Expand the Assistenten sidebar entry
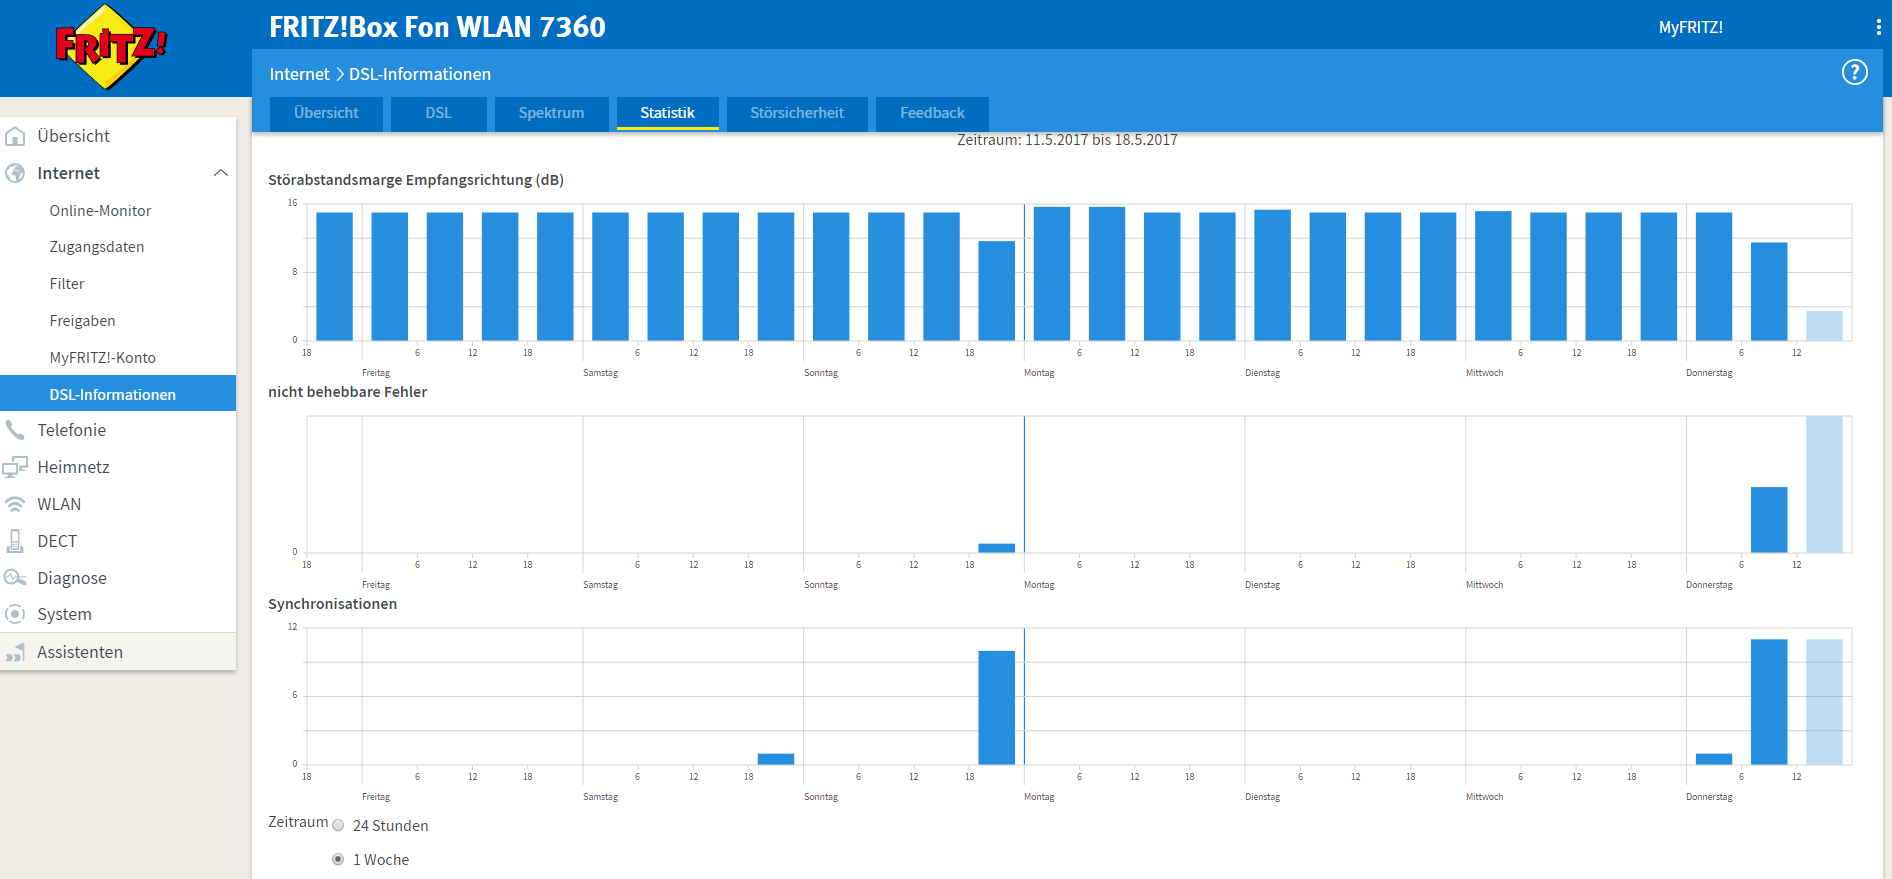Image resolution: width=1892 pixels, height=879 pixels. coord(80,652)
